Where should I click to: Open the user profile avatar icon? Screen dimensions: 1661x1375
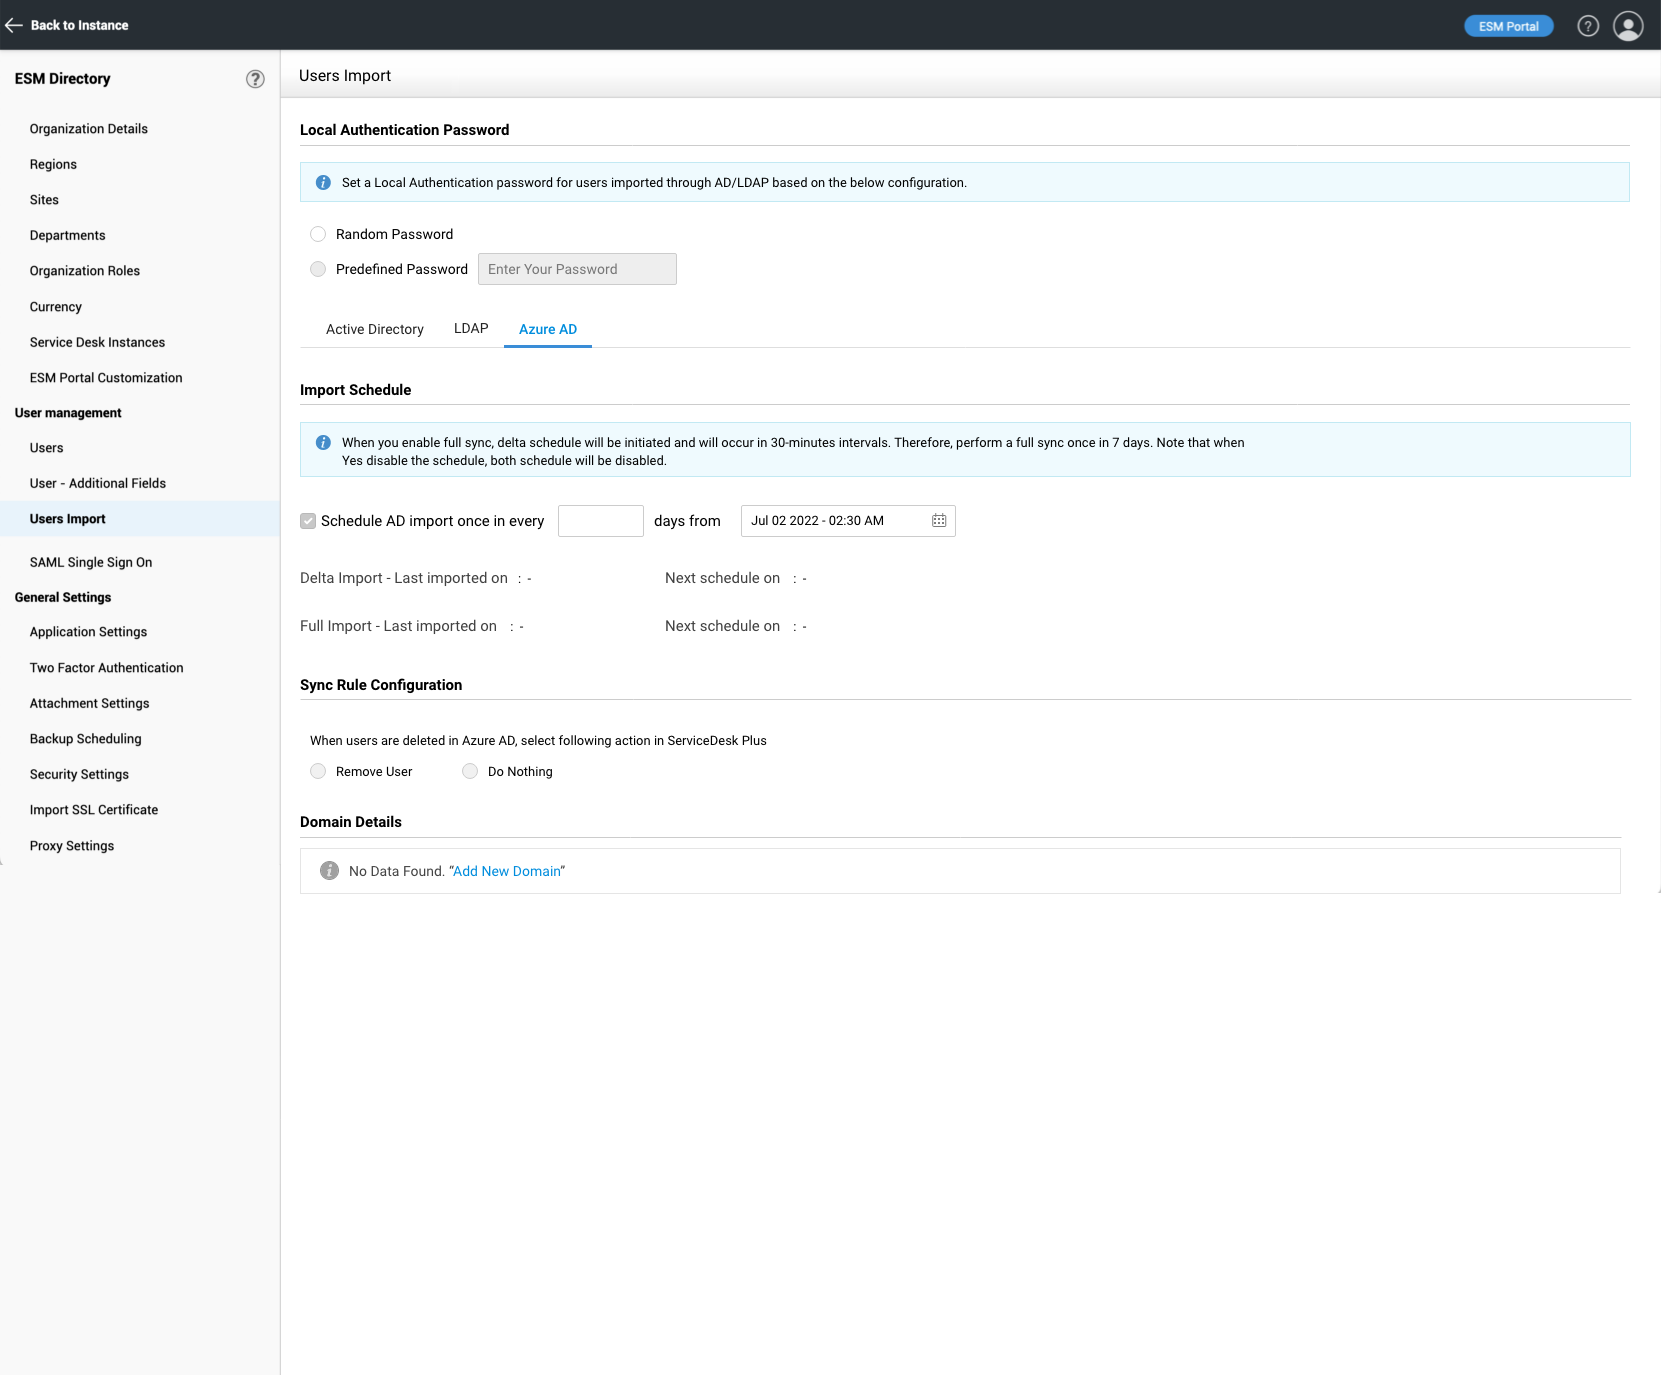pos(1628,26)
